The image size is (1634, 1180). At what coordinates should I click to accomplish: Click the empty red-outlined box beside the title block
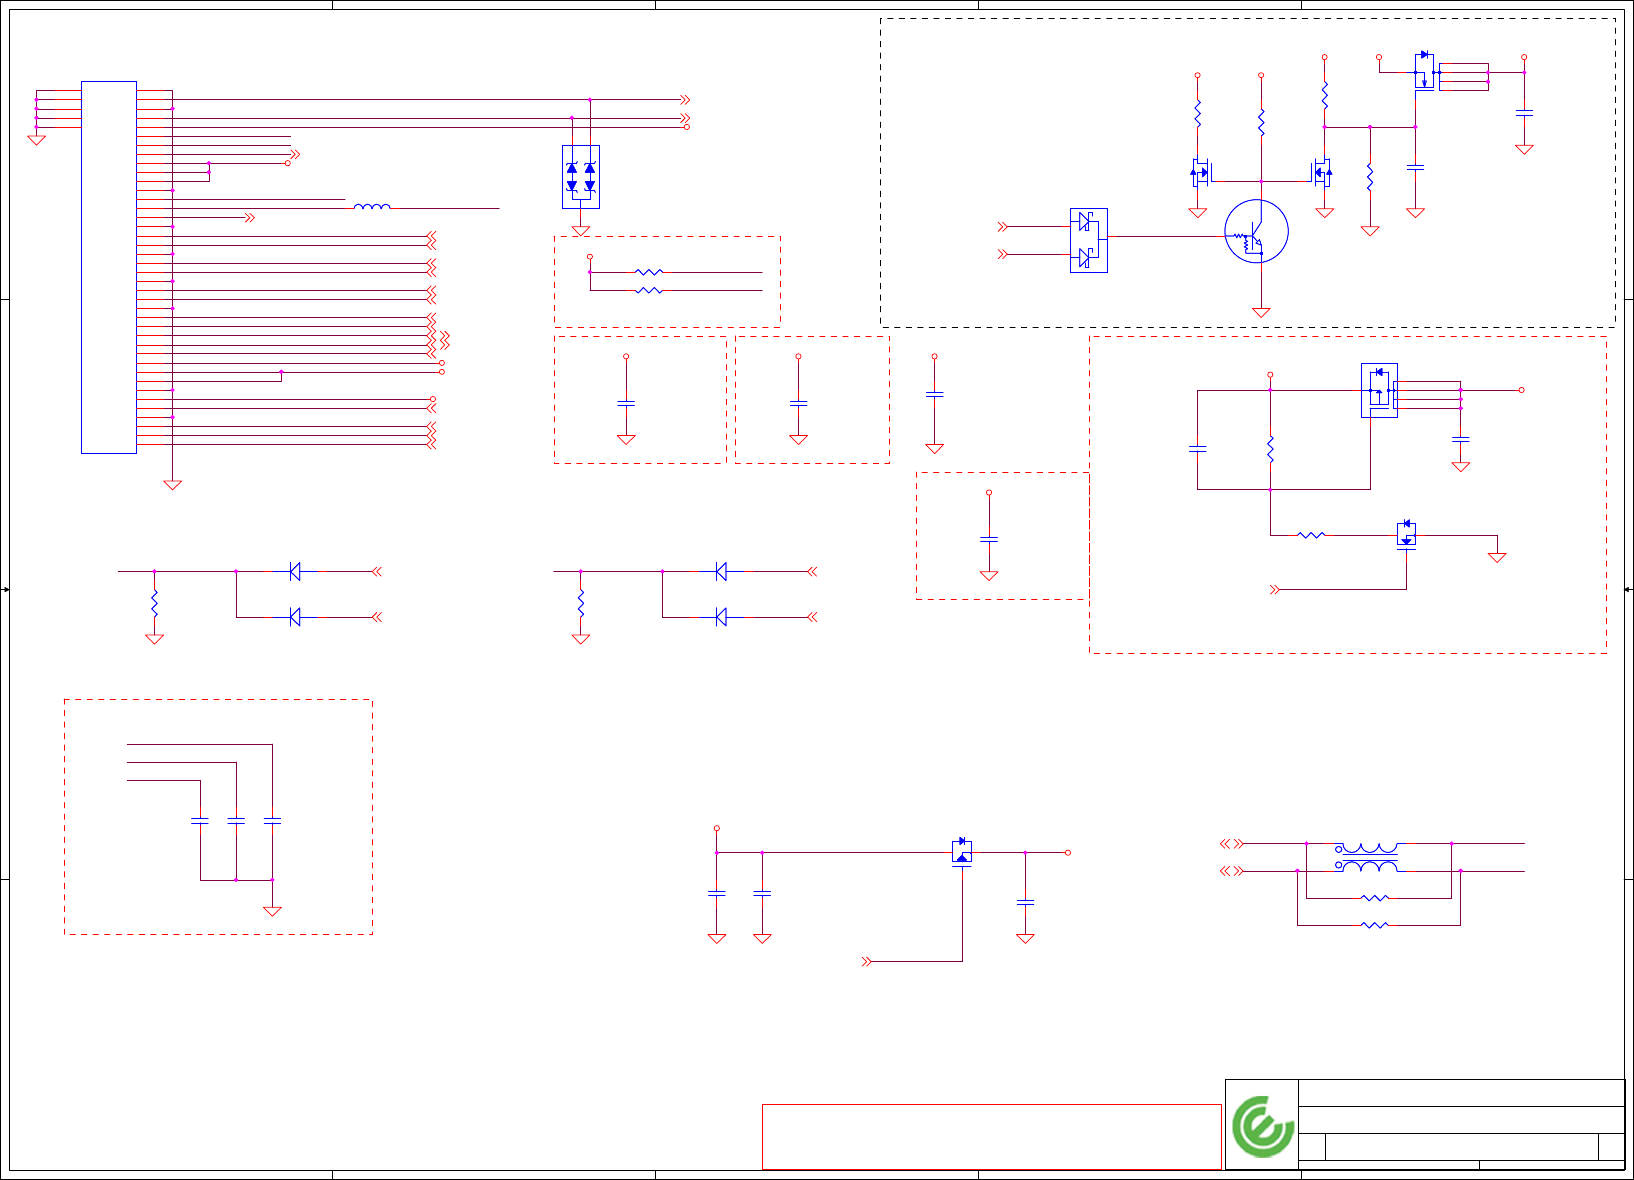tap(992, 1137)
